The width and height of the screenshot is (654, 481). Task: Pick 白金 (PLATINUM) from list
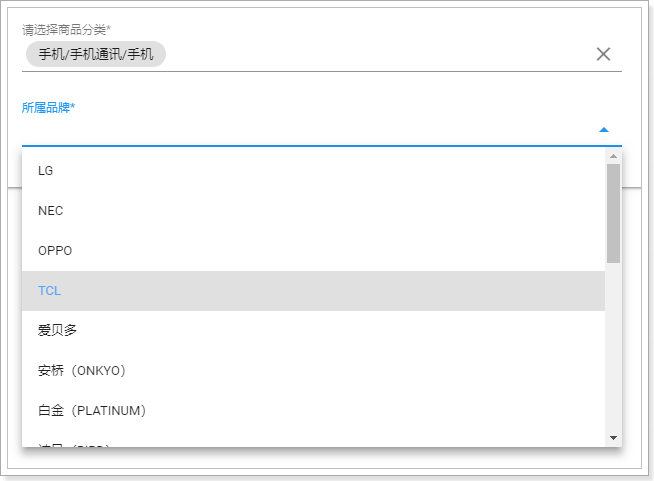click(93, 411)
